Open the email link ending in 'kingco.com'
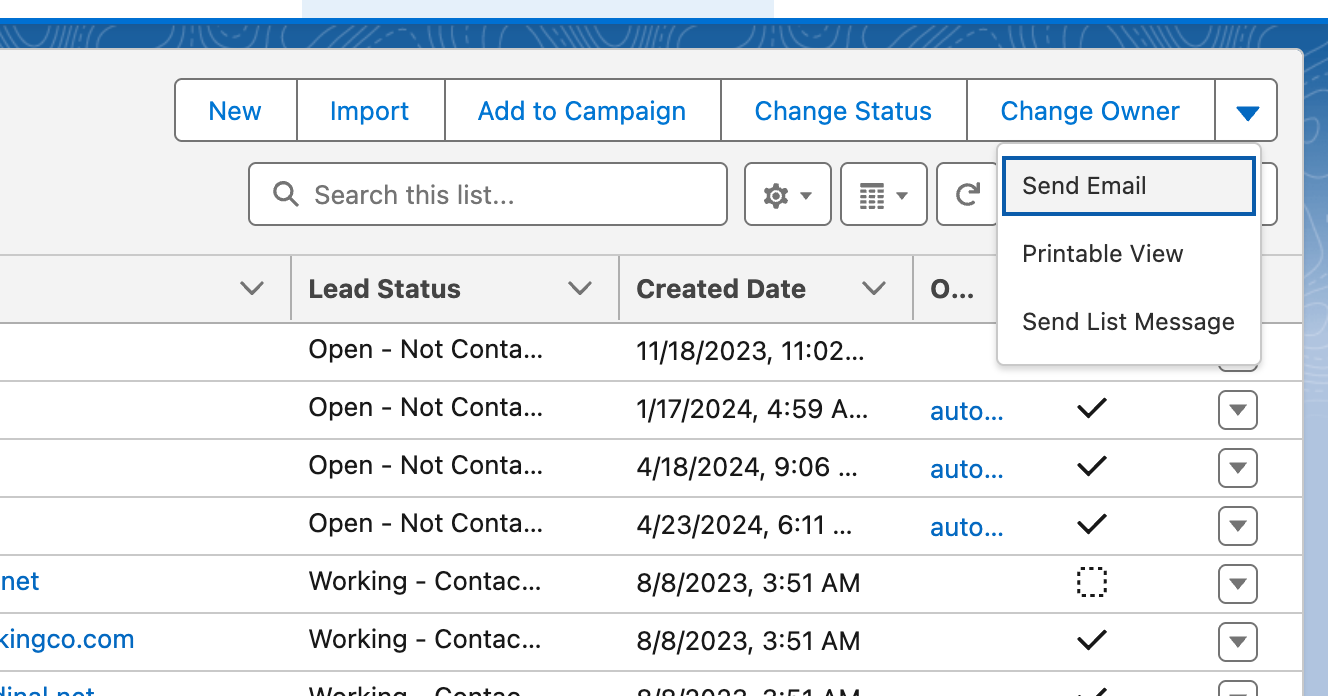 (x=67, y=640)
